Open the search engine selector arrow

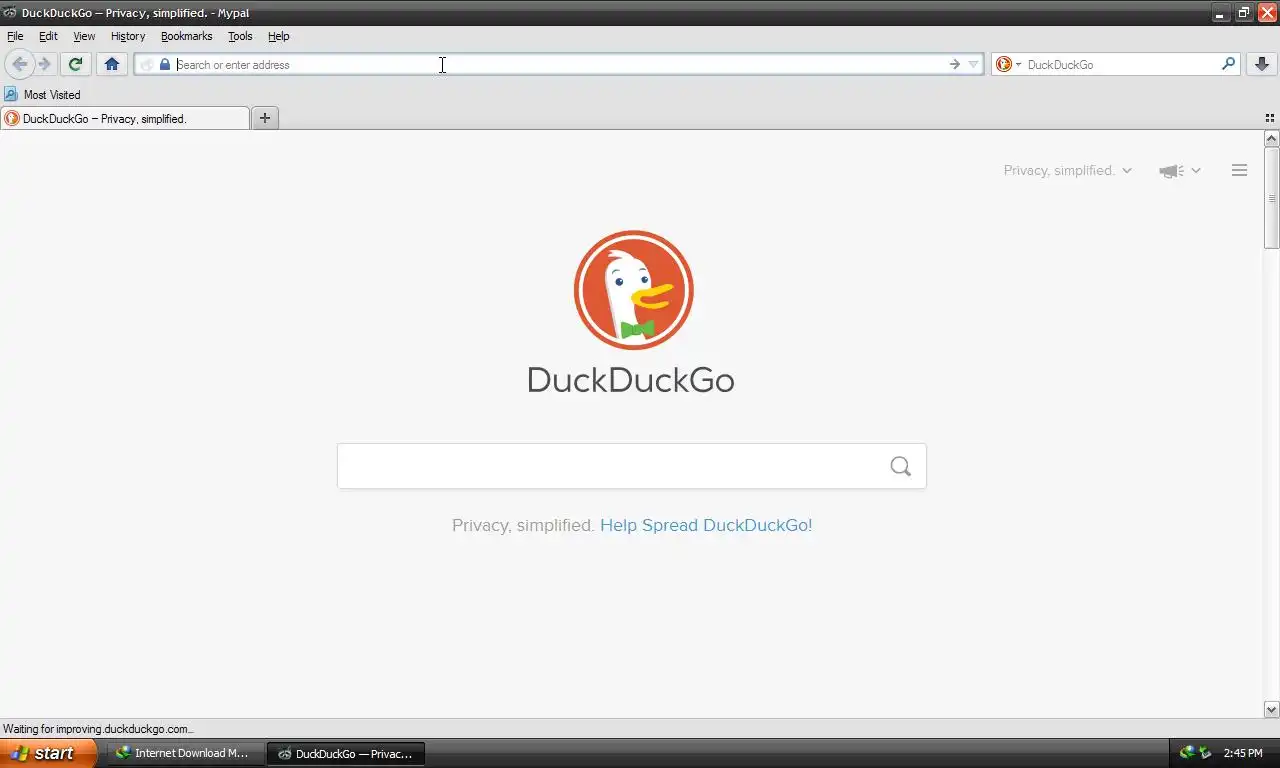tap(1018, 65)
